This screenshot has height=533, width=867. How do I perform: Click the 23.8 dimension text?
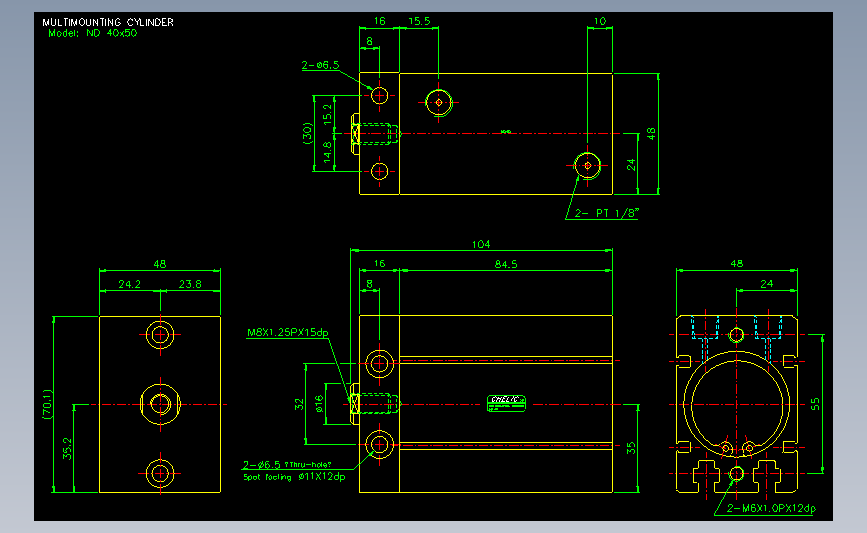pyautogui.click(x=190, y=284)
